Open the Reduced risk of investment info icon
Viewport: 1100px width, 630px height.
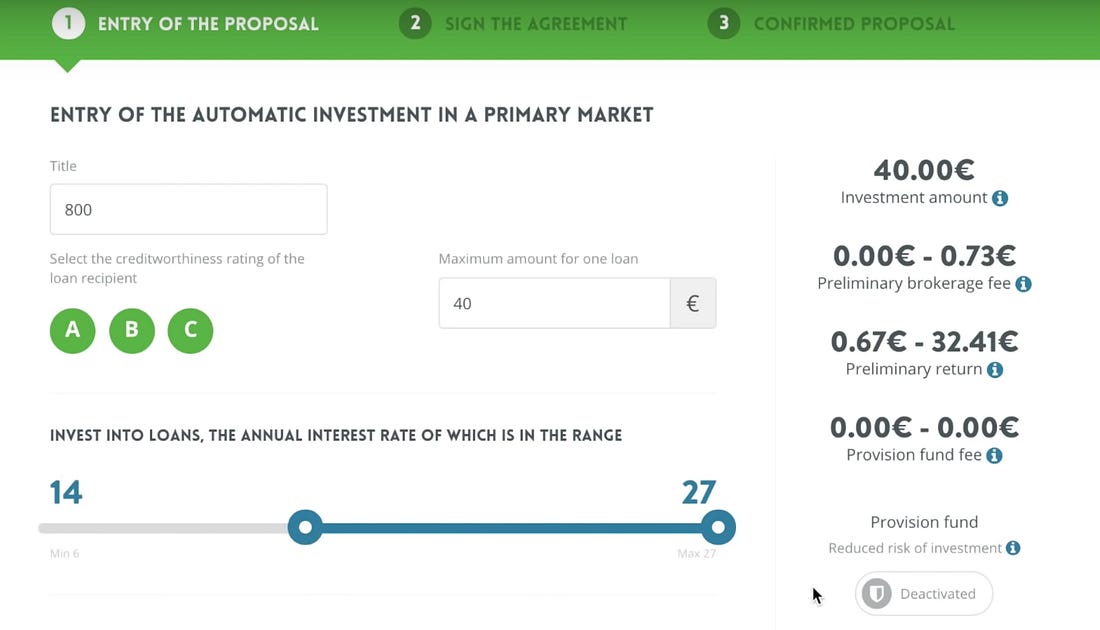click(x=1012, y=548)
